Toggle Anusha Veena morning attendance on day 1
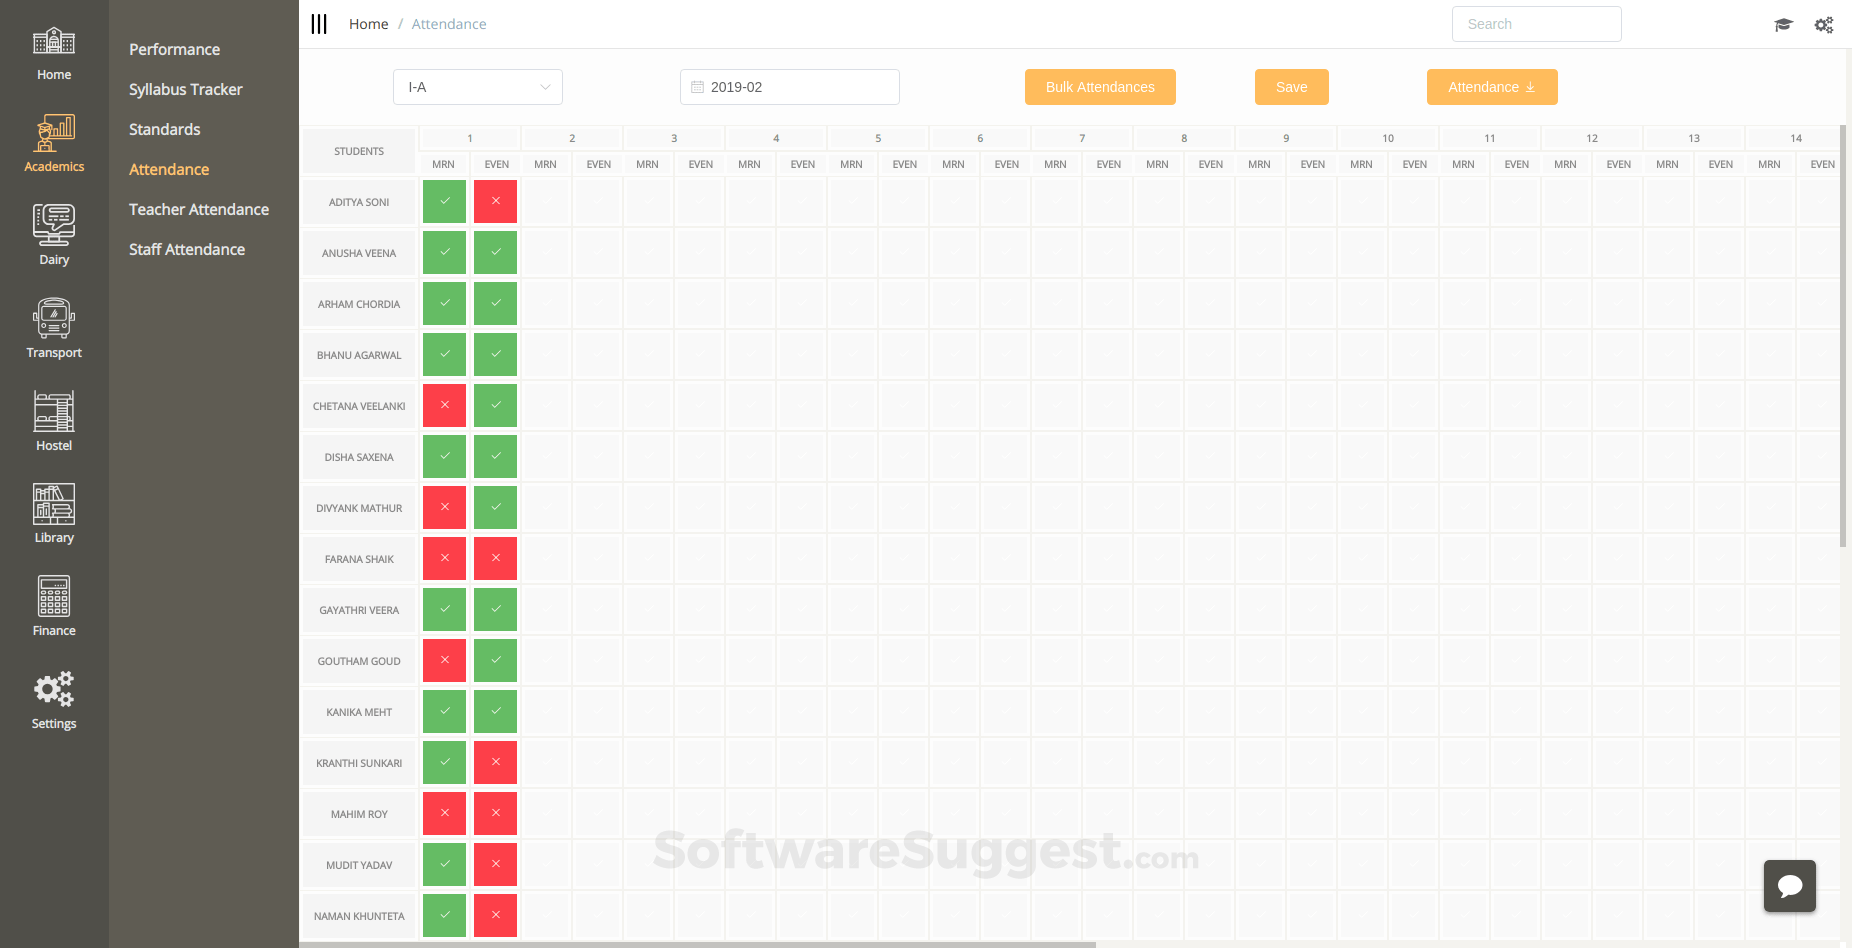Image resolution: width=1852 pixels, height=948 pixels. [444, 252]
